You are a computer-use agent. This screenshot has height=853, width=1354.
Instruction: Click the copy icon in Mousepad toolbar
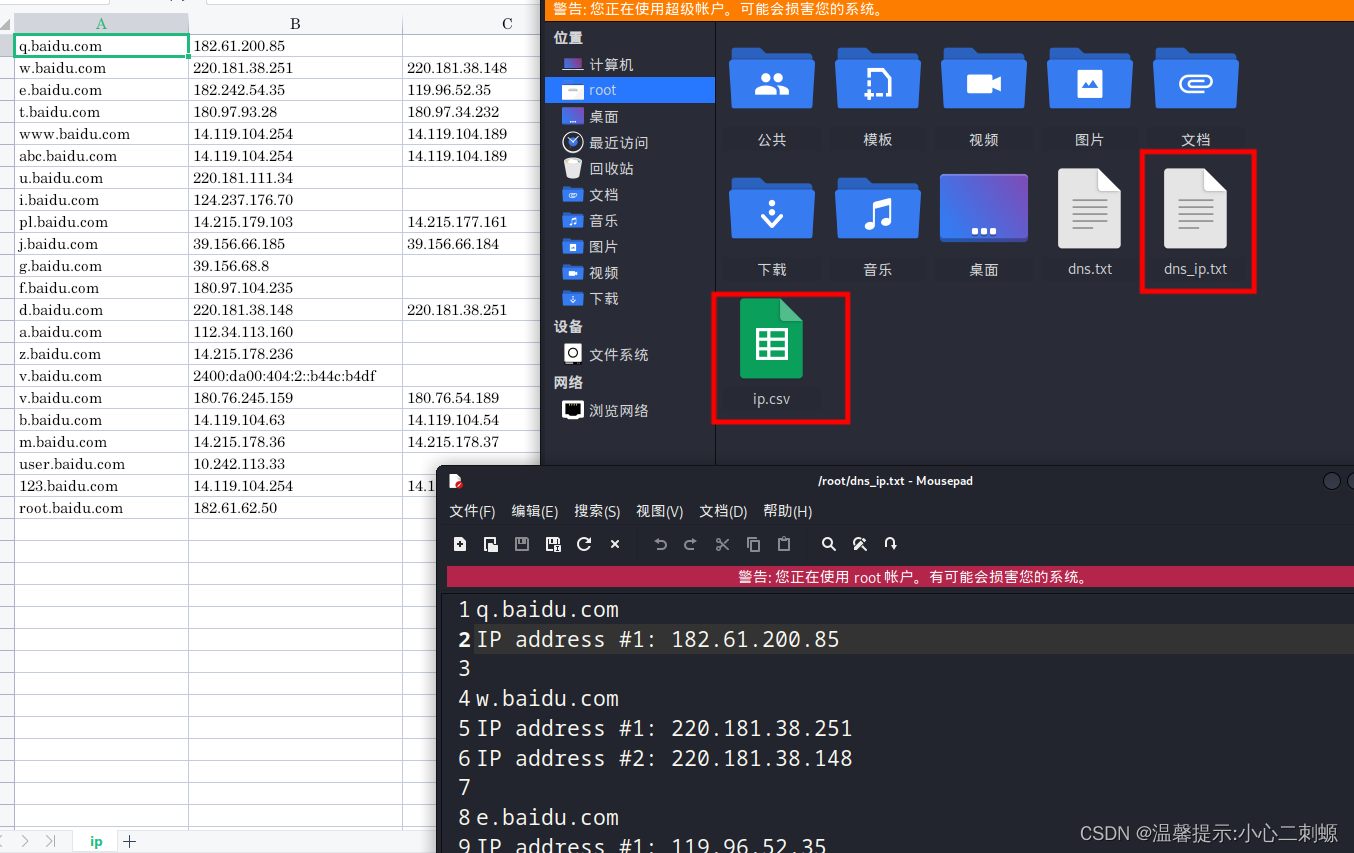click(753, 544)
